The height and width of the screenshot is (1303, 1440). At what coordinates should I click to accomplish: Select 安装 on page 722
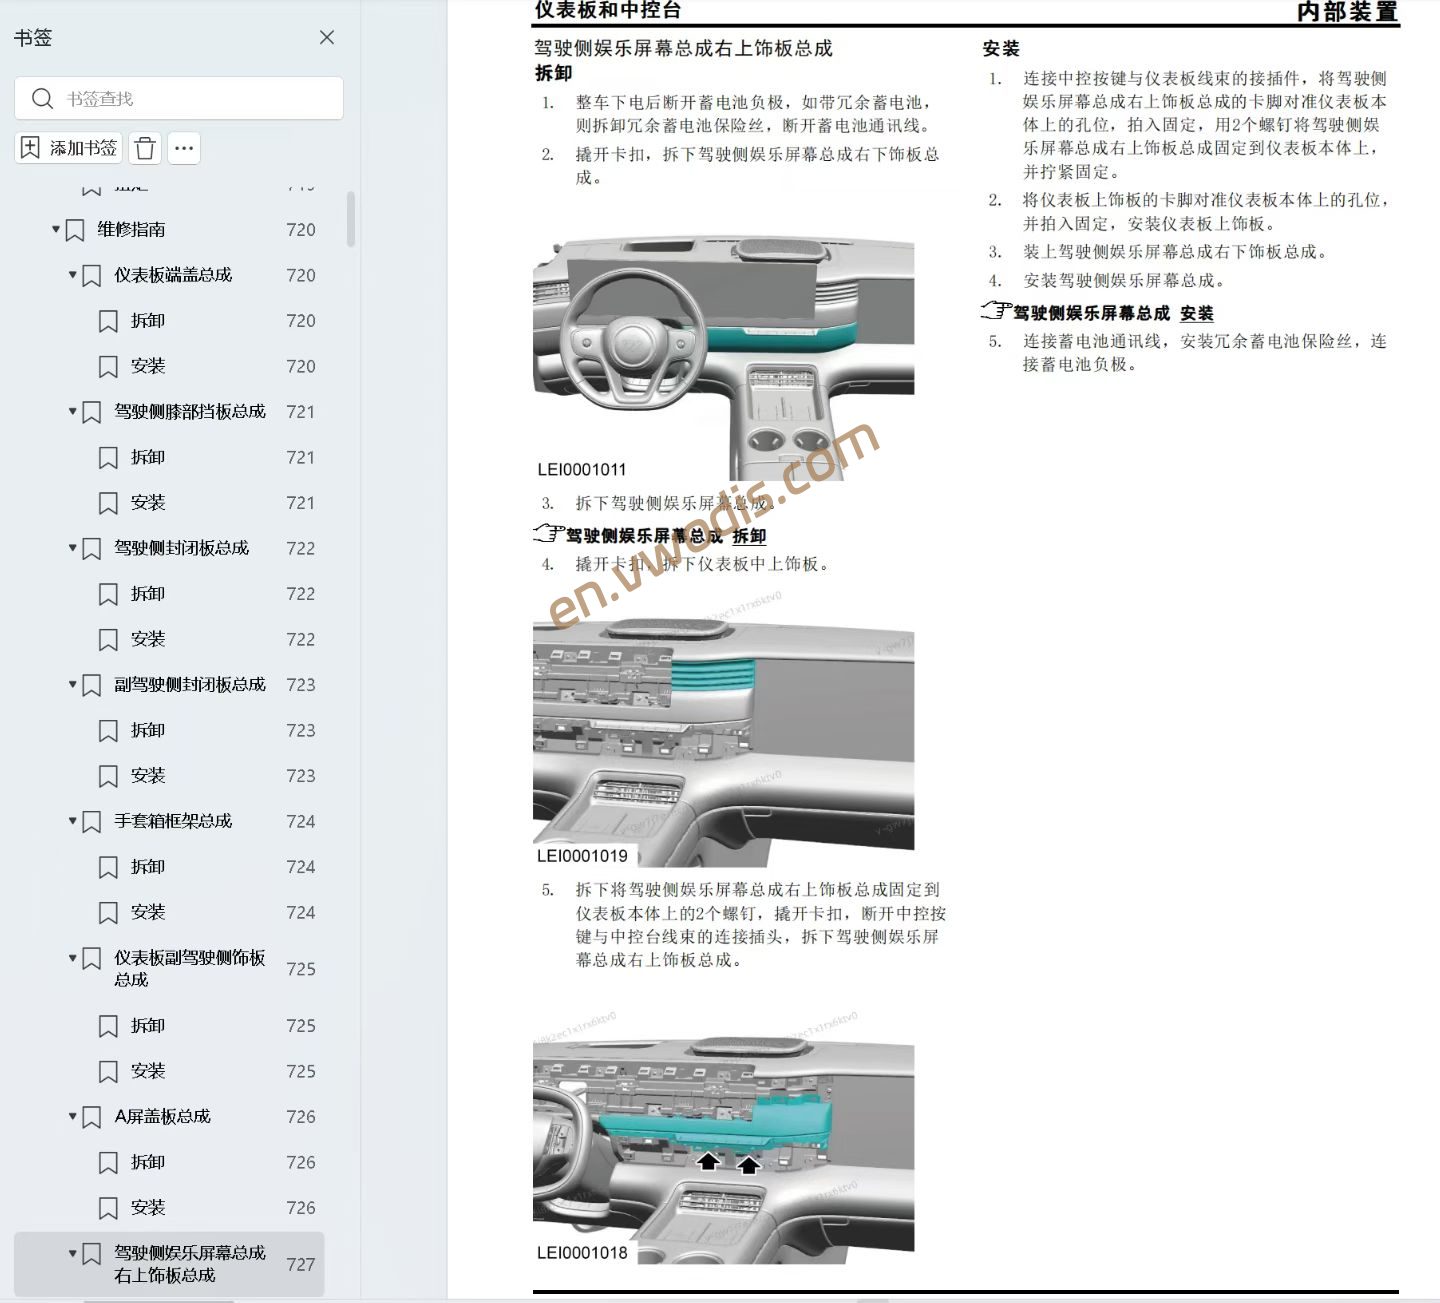(148, 638)
